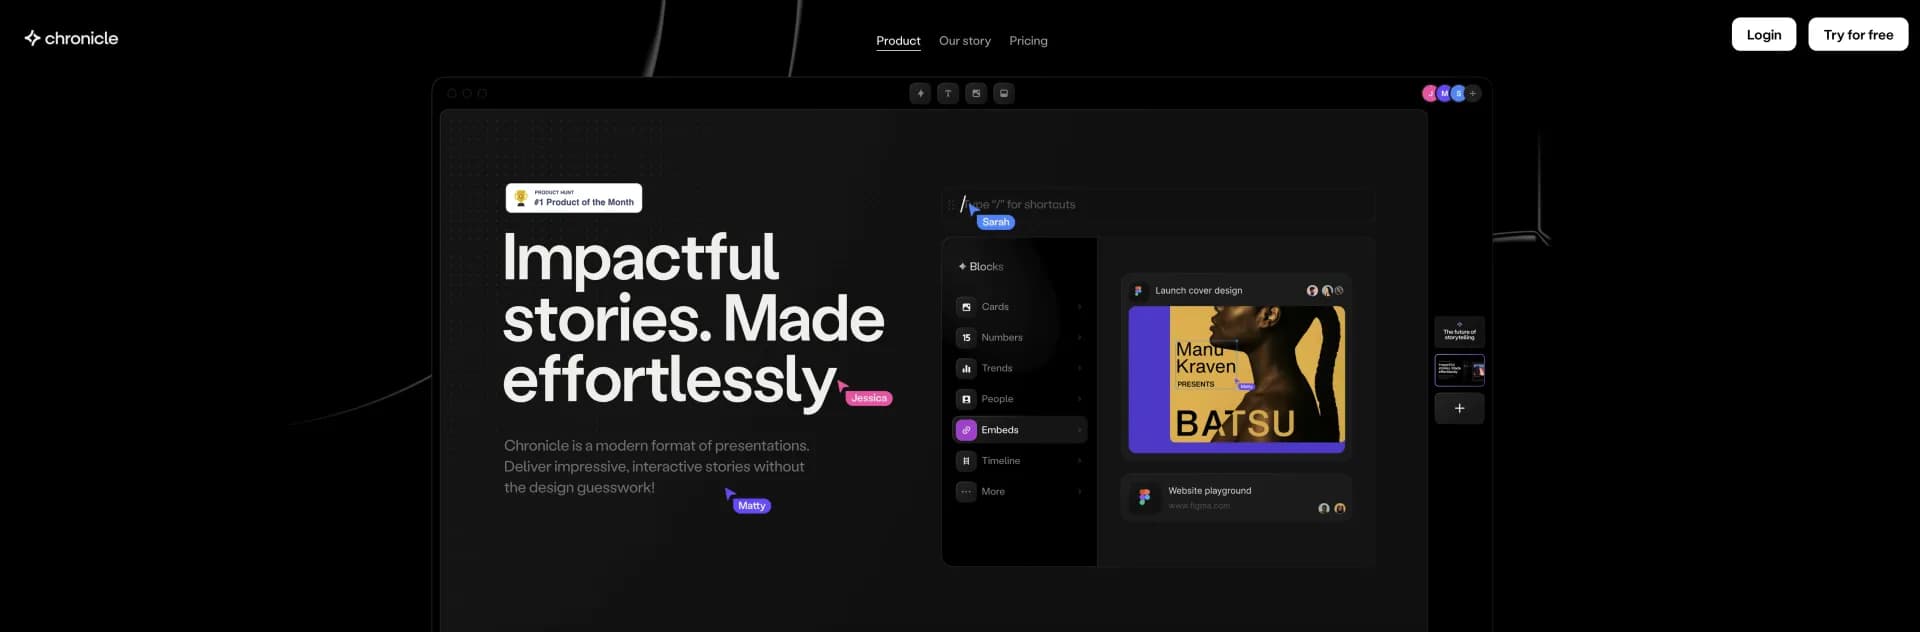Screen dimensions: 1920x632
Task: Click the avatars on Launch cover design card
Action: point(1325,291)
